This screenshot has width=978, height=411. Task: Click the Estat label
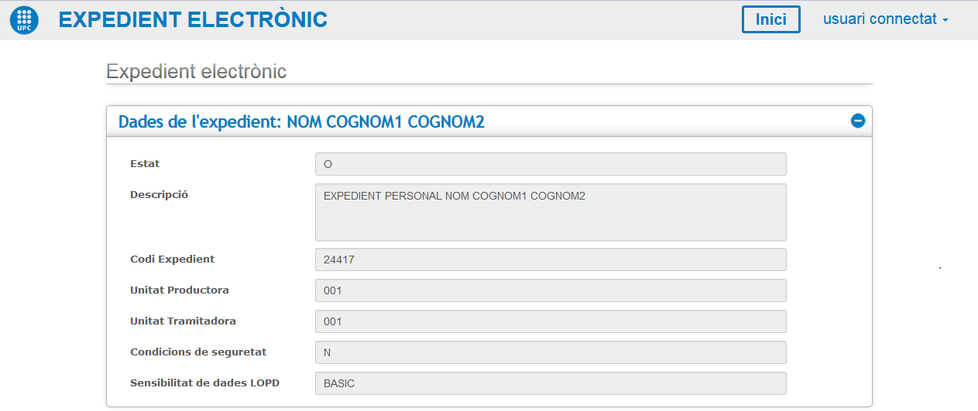click(145, 163)
